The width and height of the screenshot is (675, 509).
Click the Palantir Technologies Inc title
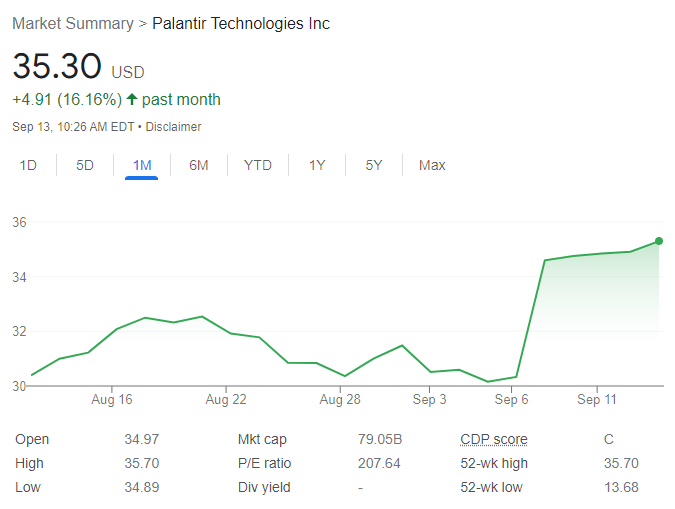coord(241,23)
